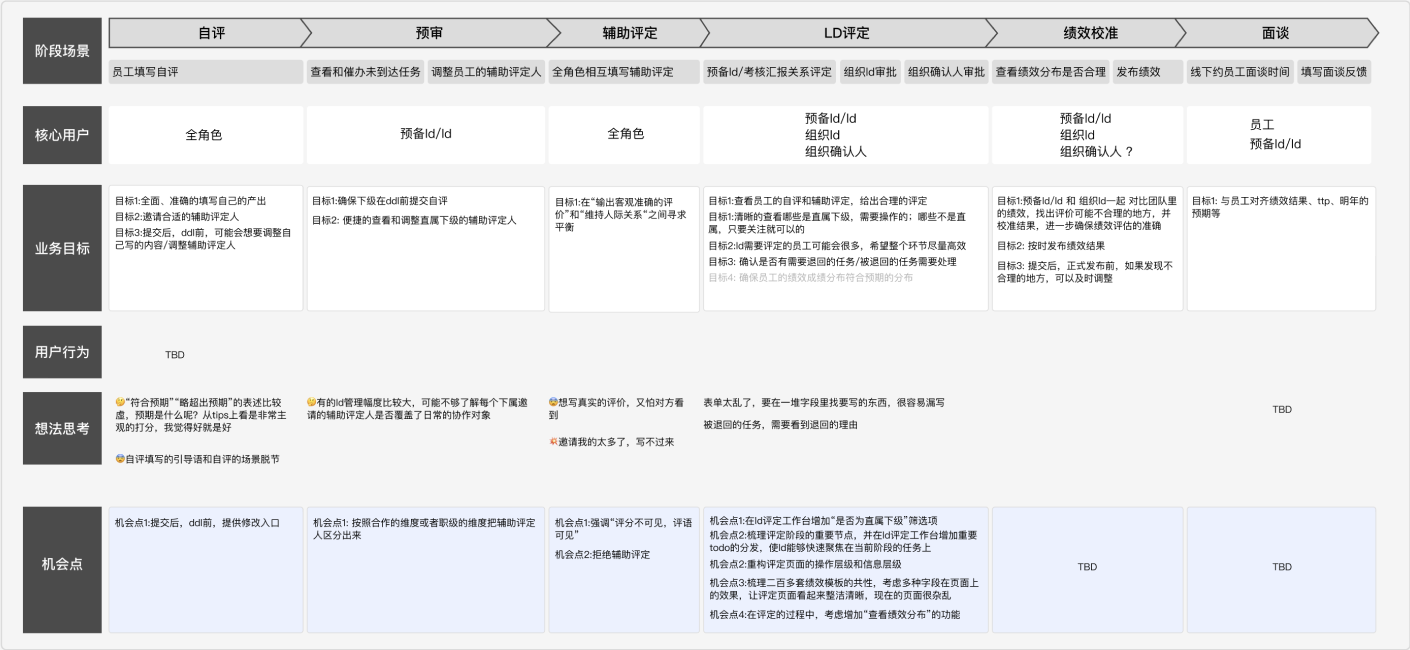Click the 自评 stage arrow

pyautogui.click(x=211, y=33)
